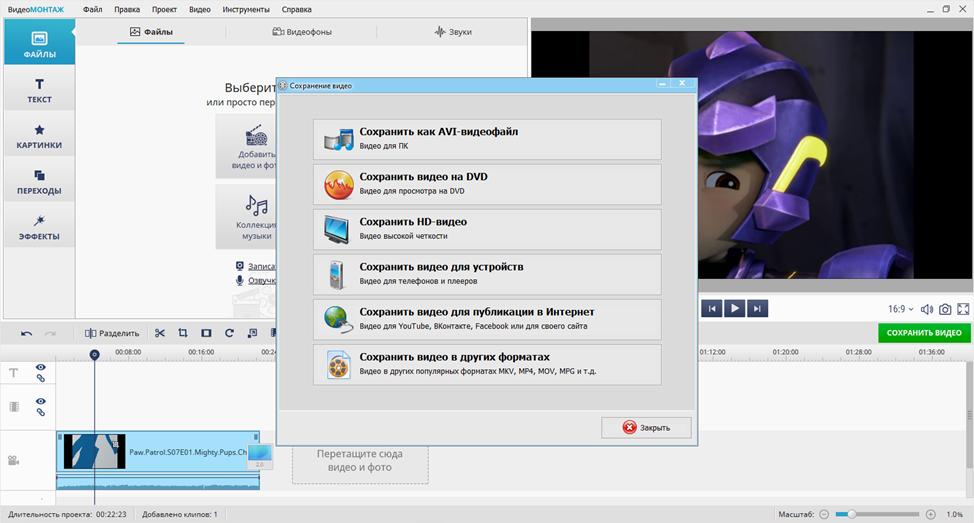974x523 pixels.
Task: Click the Коллекция музыки music icon
Action: 257,205
